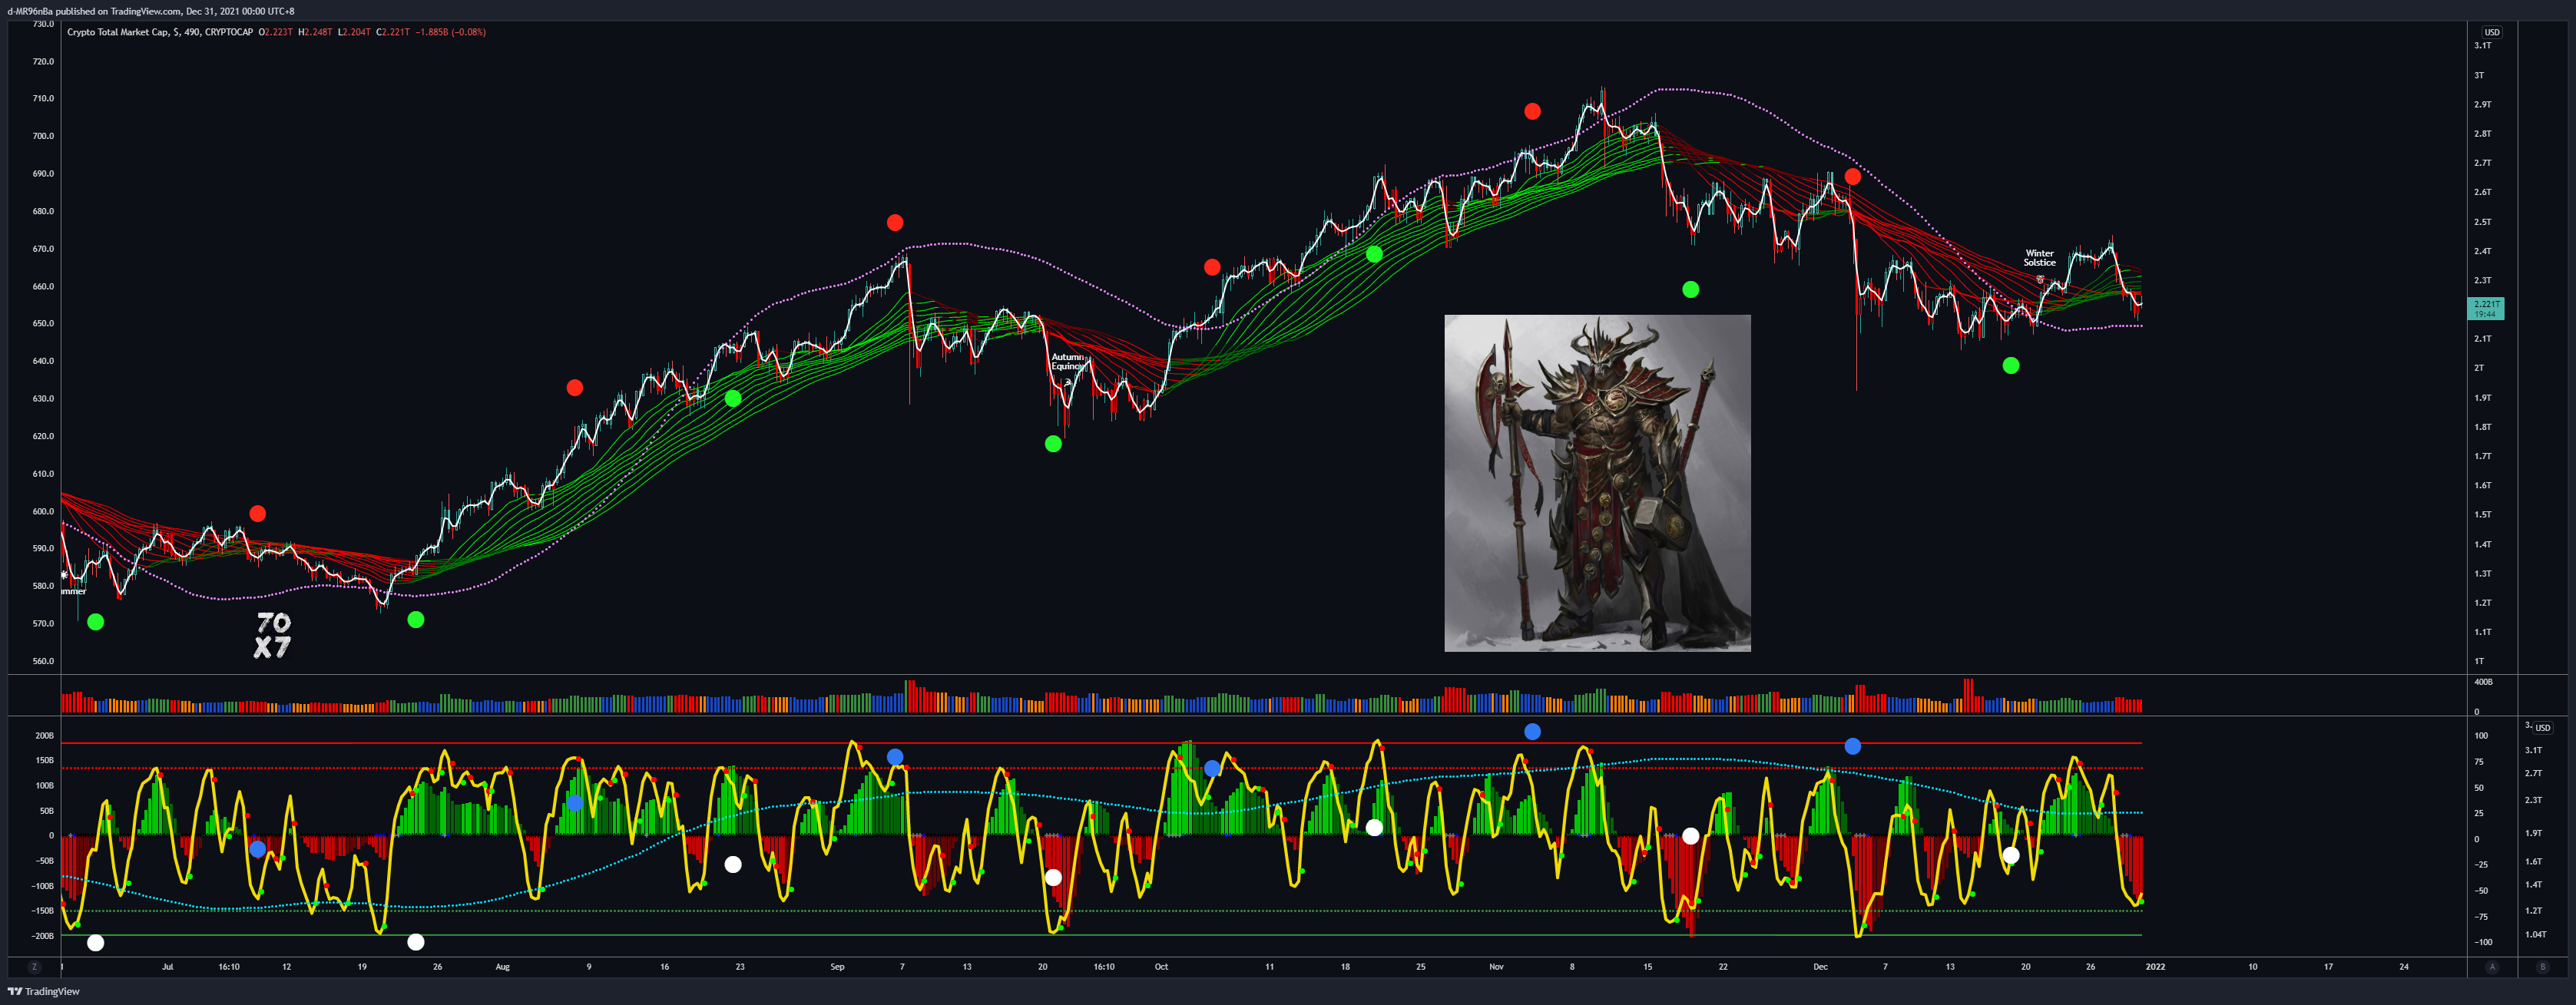Image resolution: width=2576 pixels, height=1005 pixels.
Task: Click the '1.04T' value on lower right scale
Action: [2535, 935]
